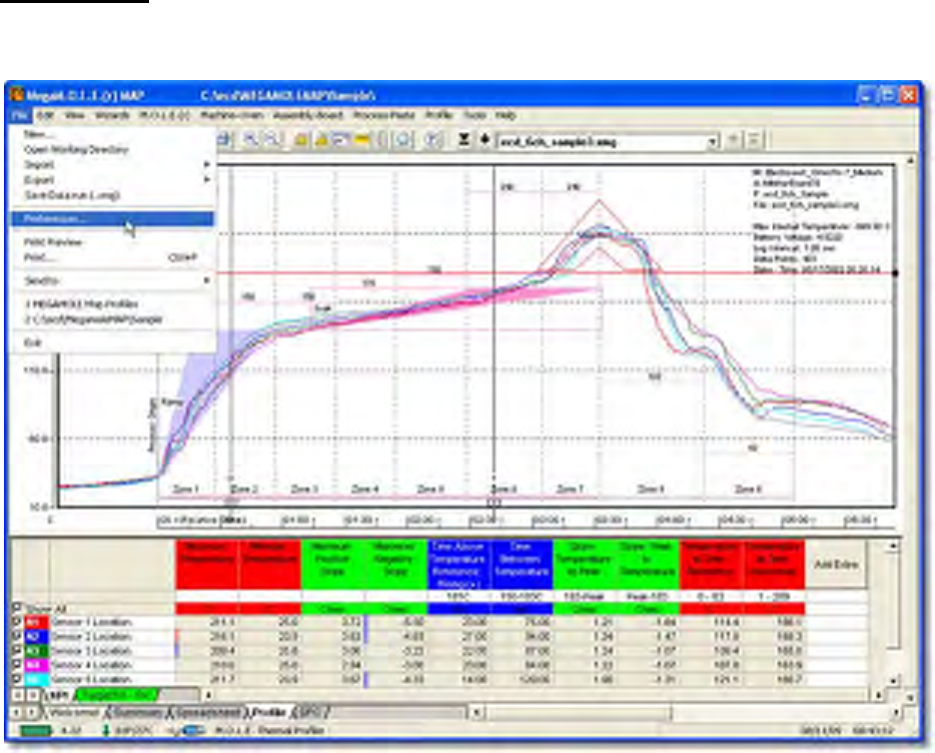Select Preferences in the File menu

[x=112, y=219]
